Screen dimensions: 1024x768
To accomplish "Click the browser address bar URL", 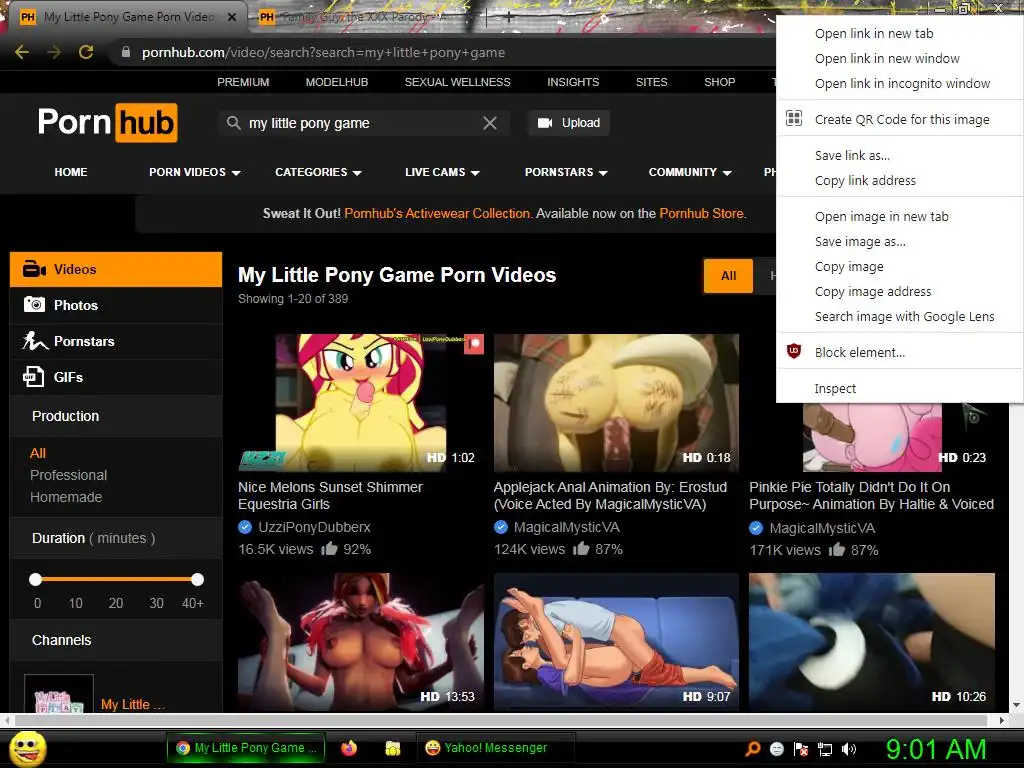I will point(323,52).
